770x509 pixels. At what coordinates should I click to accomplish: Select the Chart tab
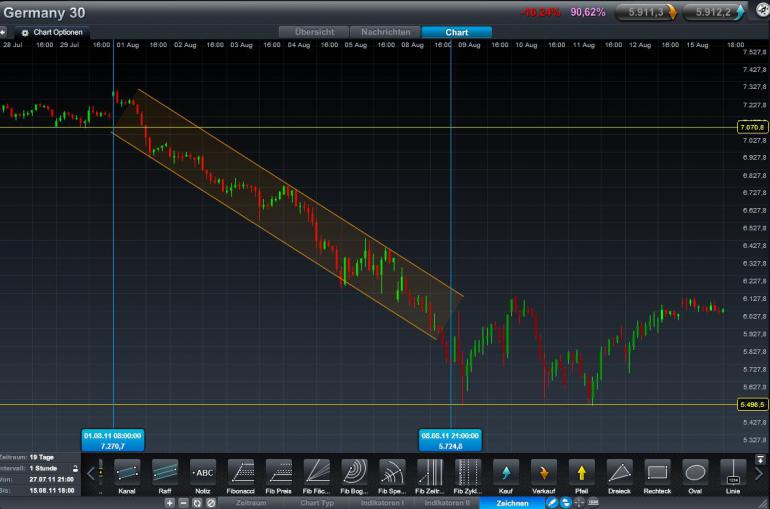457,32
